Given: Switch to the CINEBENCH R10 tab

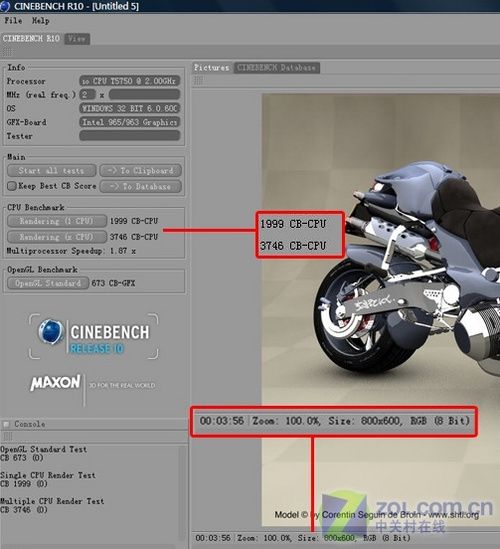Looking at the screenshot, I should [31, 39].
